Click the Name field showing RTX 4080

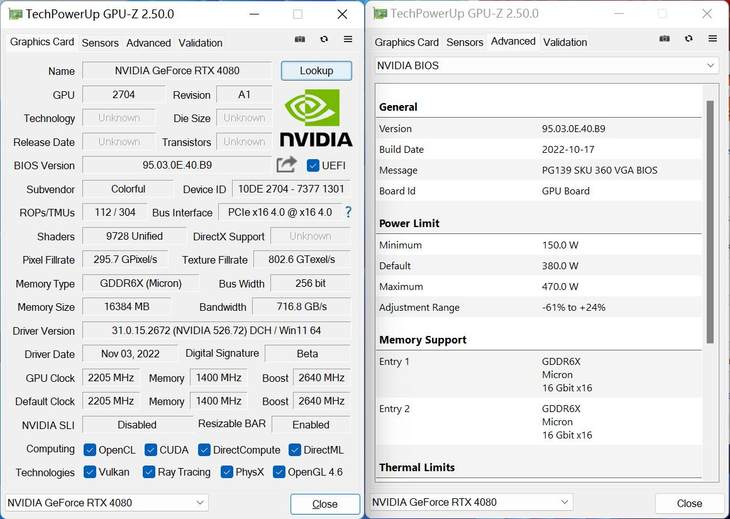tap(177, 71)
